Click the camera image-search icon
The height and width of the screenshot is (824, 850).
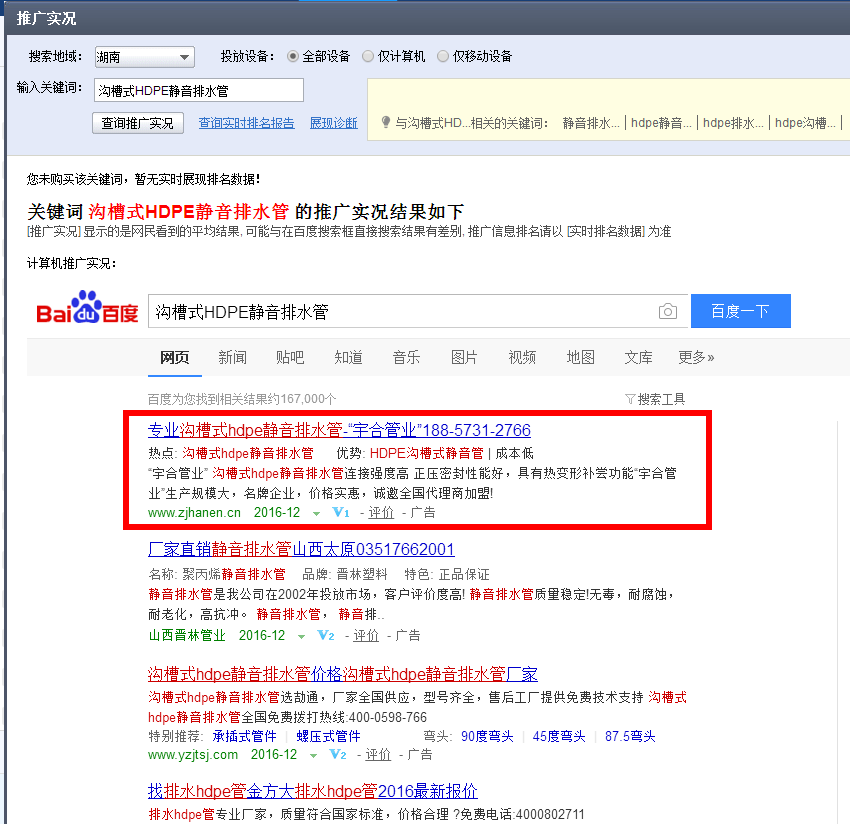coord(667,311)
